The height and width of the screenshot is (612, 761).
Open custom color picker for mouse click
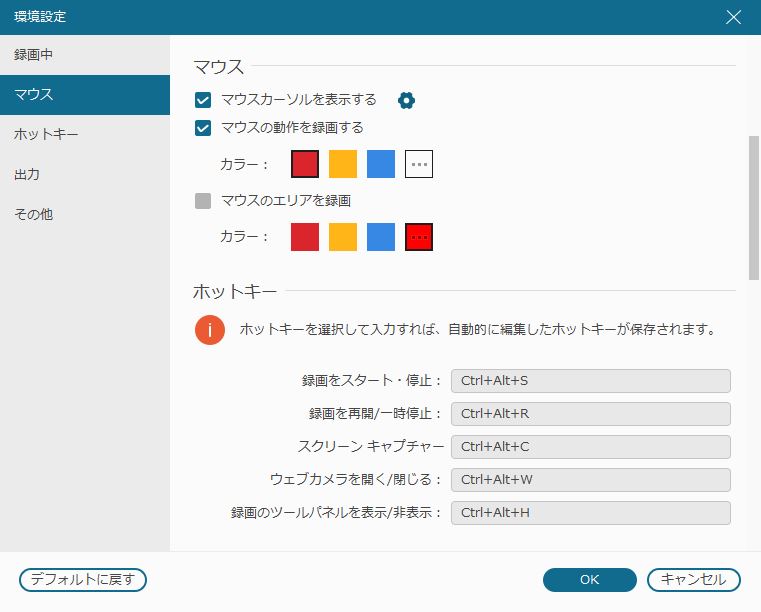pyautogui.click(x=419, y=164)
